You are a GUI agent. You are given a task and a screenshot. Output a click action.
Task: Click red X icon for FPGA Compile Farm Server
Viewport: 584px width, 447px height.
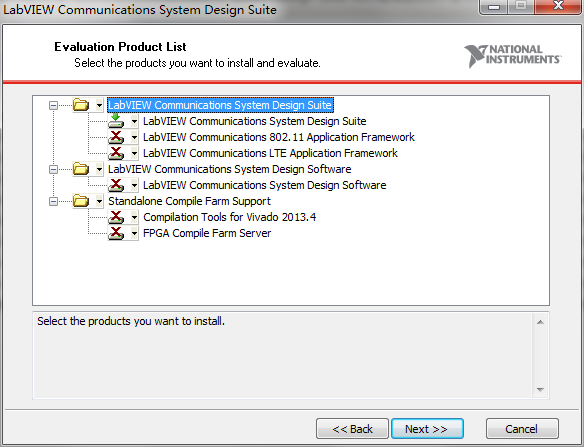pyautogui.click(x=116, y=233)
